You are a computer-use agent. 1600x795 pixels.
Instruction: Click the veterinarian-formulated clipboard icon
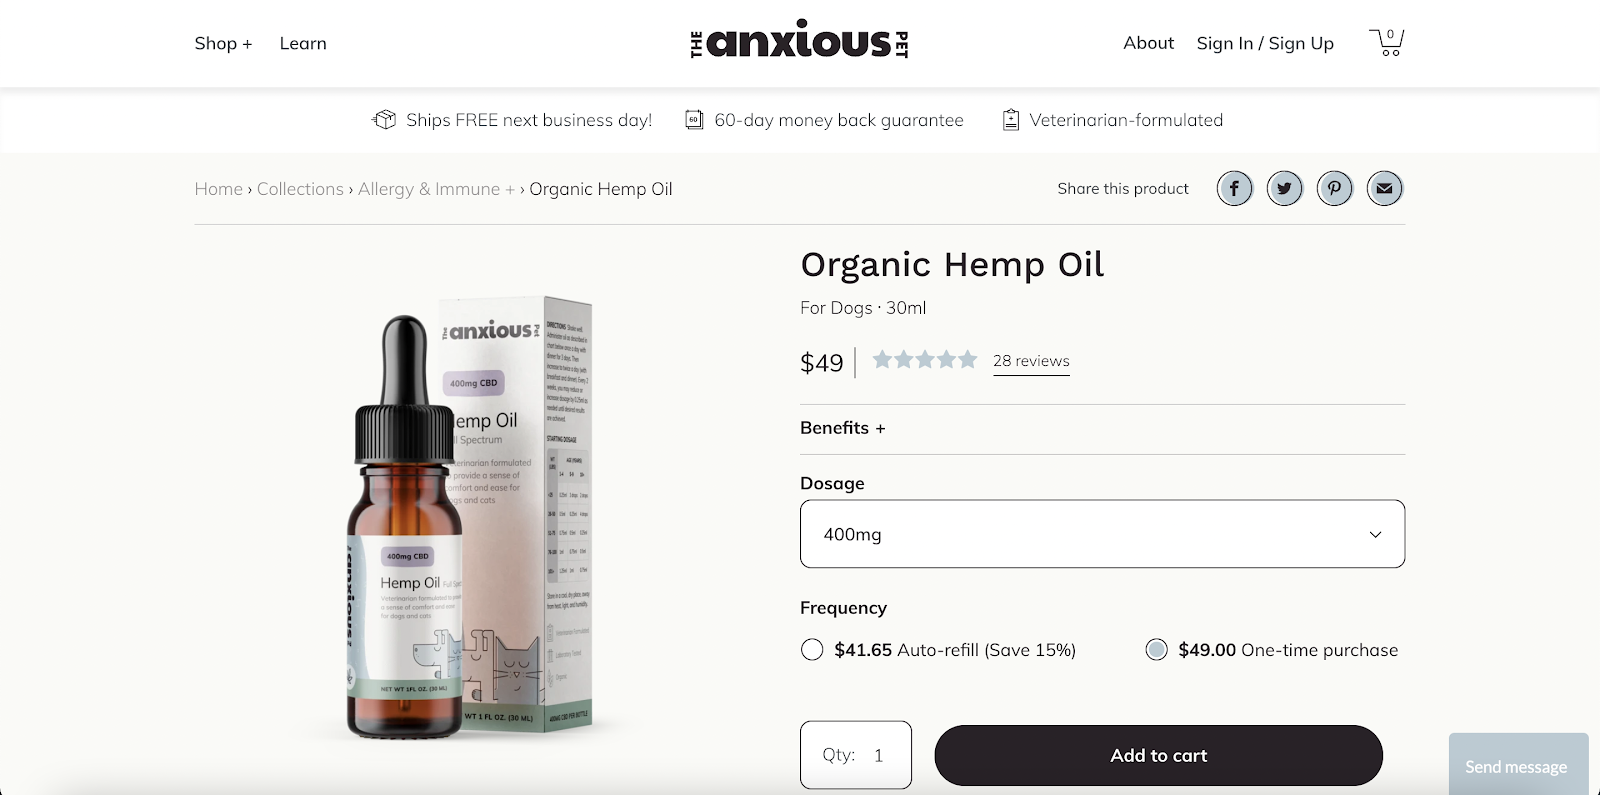(x=1011, y=120)
